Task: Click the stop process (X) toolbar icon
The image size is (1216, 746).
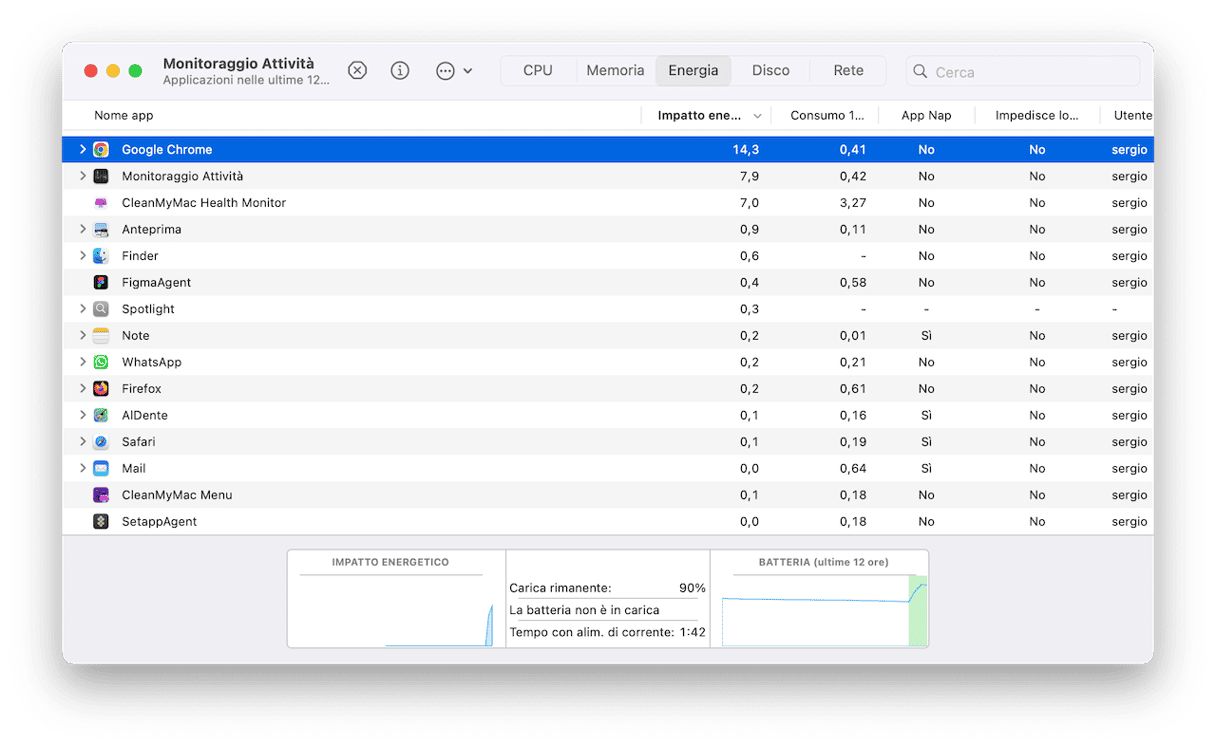Action: pyautogui.click(x=357, y=71)
